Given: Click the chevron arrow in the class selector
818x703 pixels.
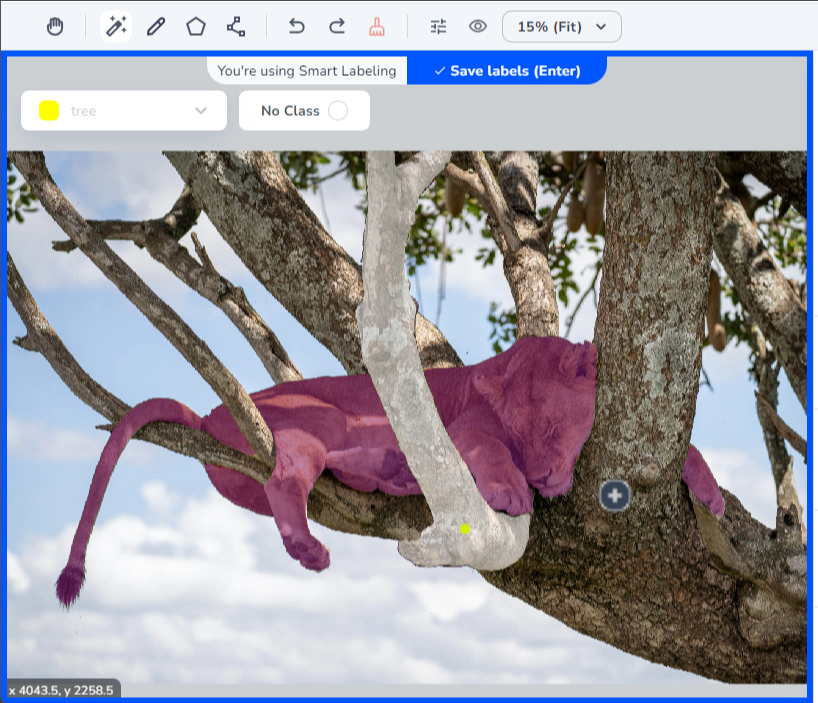Looking at the screenshot, I should 201,111.
